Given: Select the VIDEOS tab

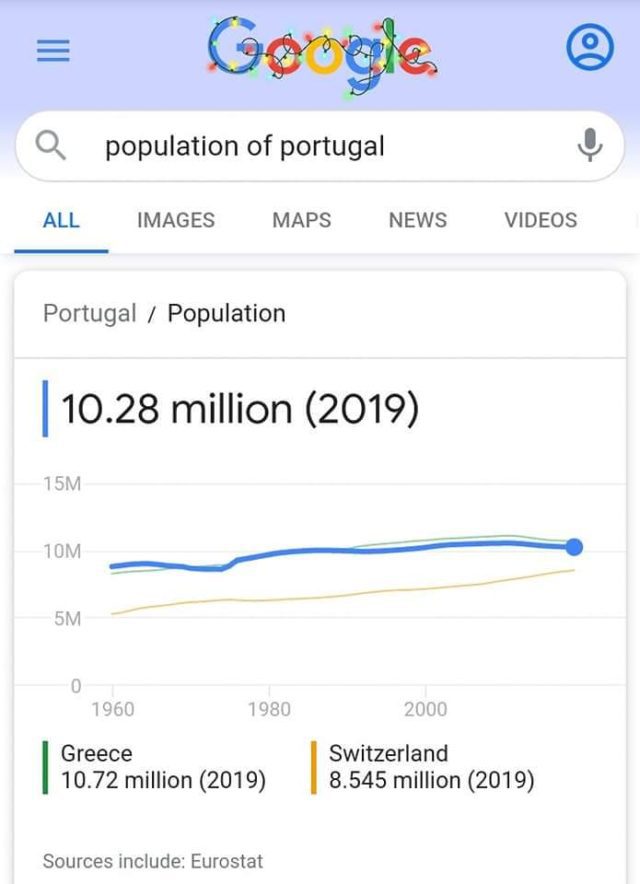Looking at the screenshot, I should coord(540,220).
